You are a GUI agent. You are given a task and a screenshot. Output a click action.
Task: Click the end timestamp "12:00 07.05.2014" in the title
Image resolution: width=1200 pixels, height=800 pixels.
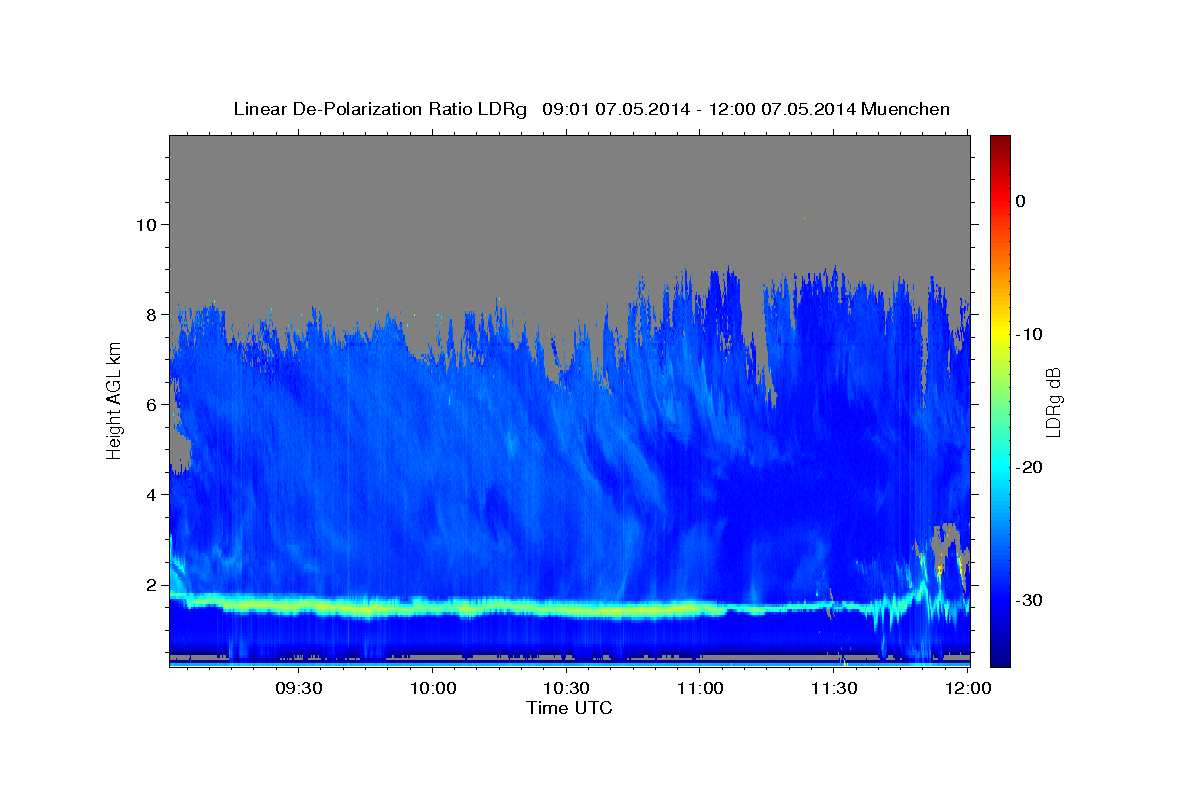click(781, 109)
